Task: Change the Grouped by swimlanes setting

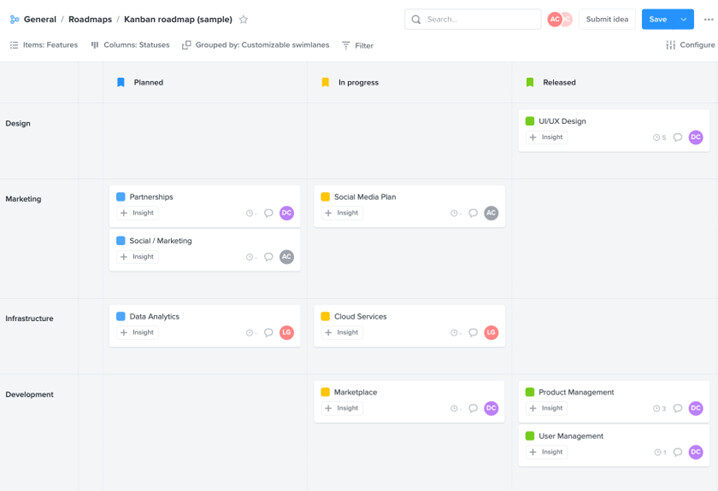Action: (255, 45)
